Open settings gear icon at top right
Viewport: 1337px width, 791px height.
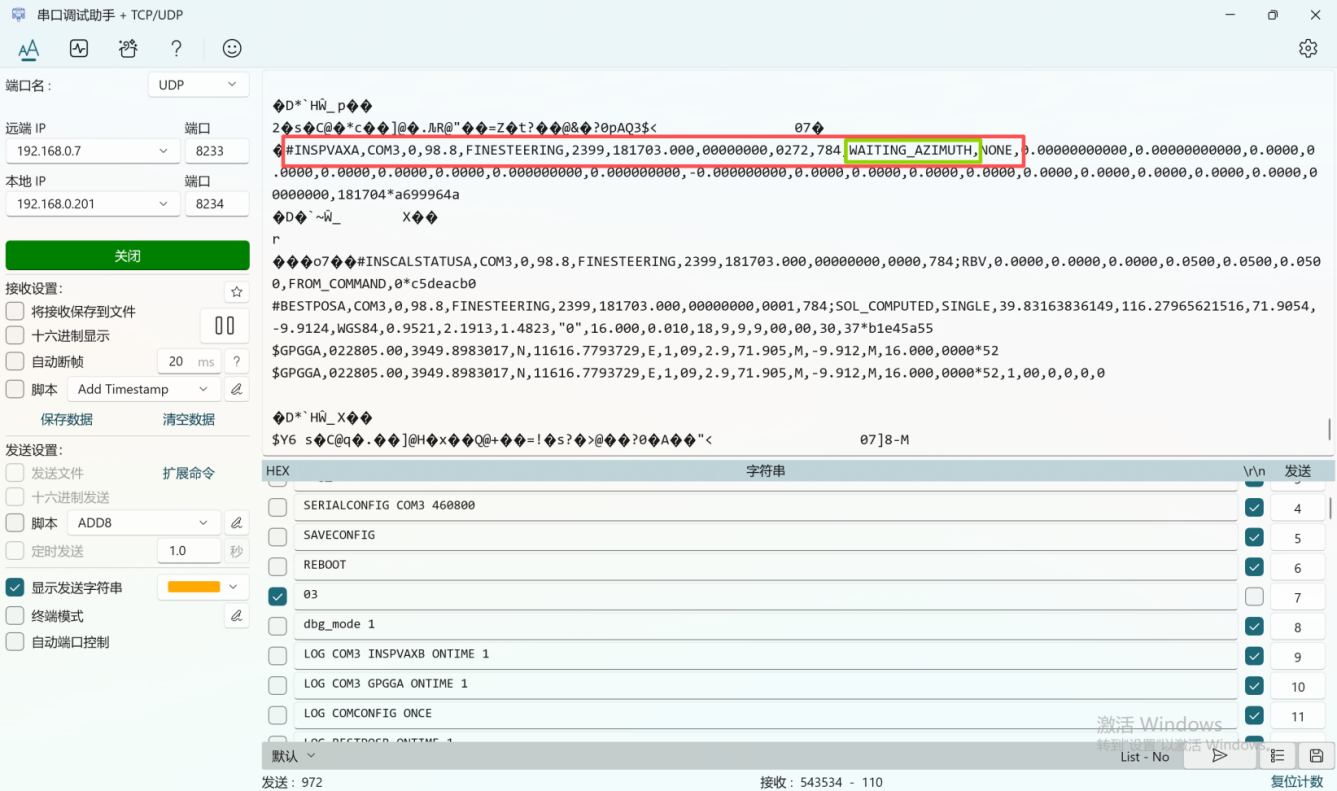click(x=1308, y=48)
